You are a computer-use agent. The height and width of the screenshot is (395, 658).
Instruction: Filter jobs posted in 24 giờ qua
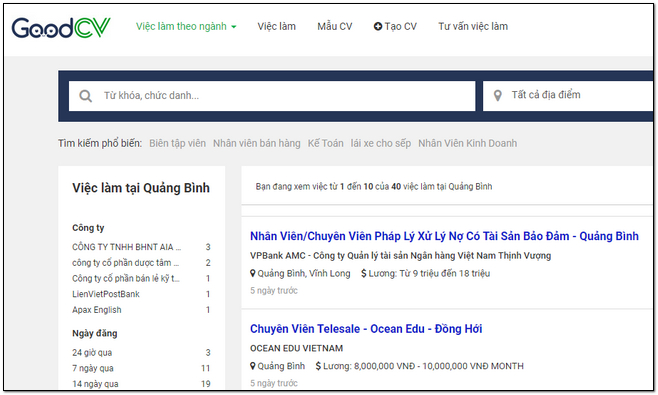click(141, 353)
